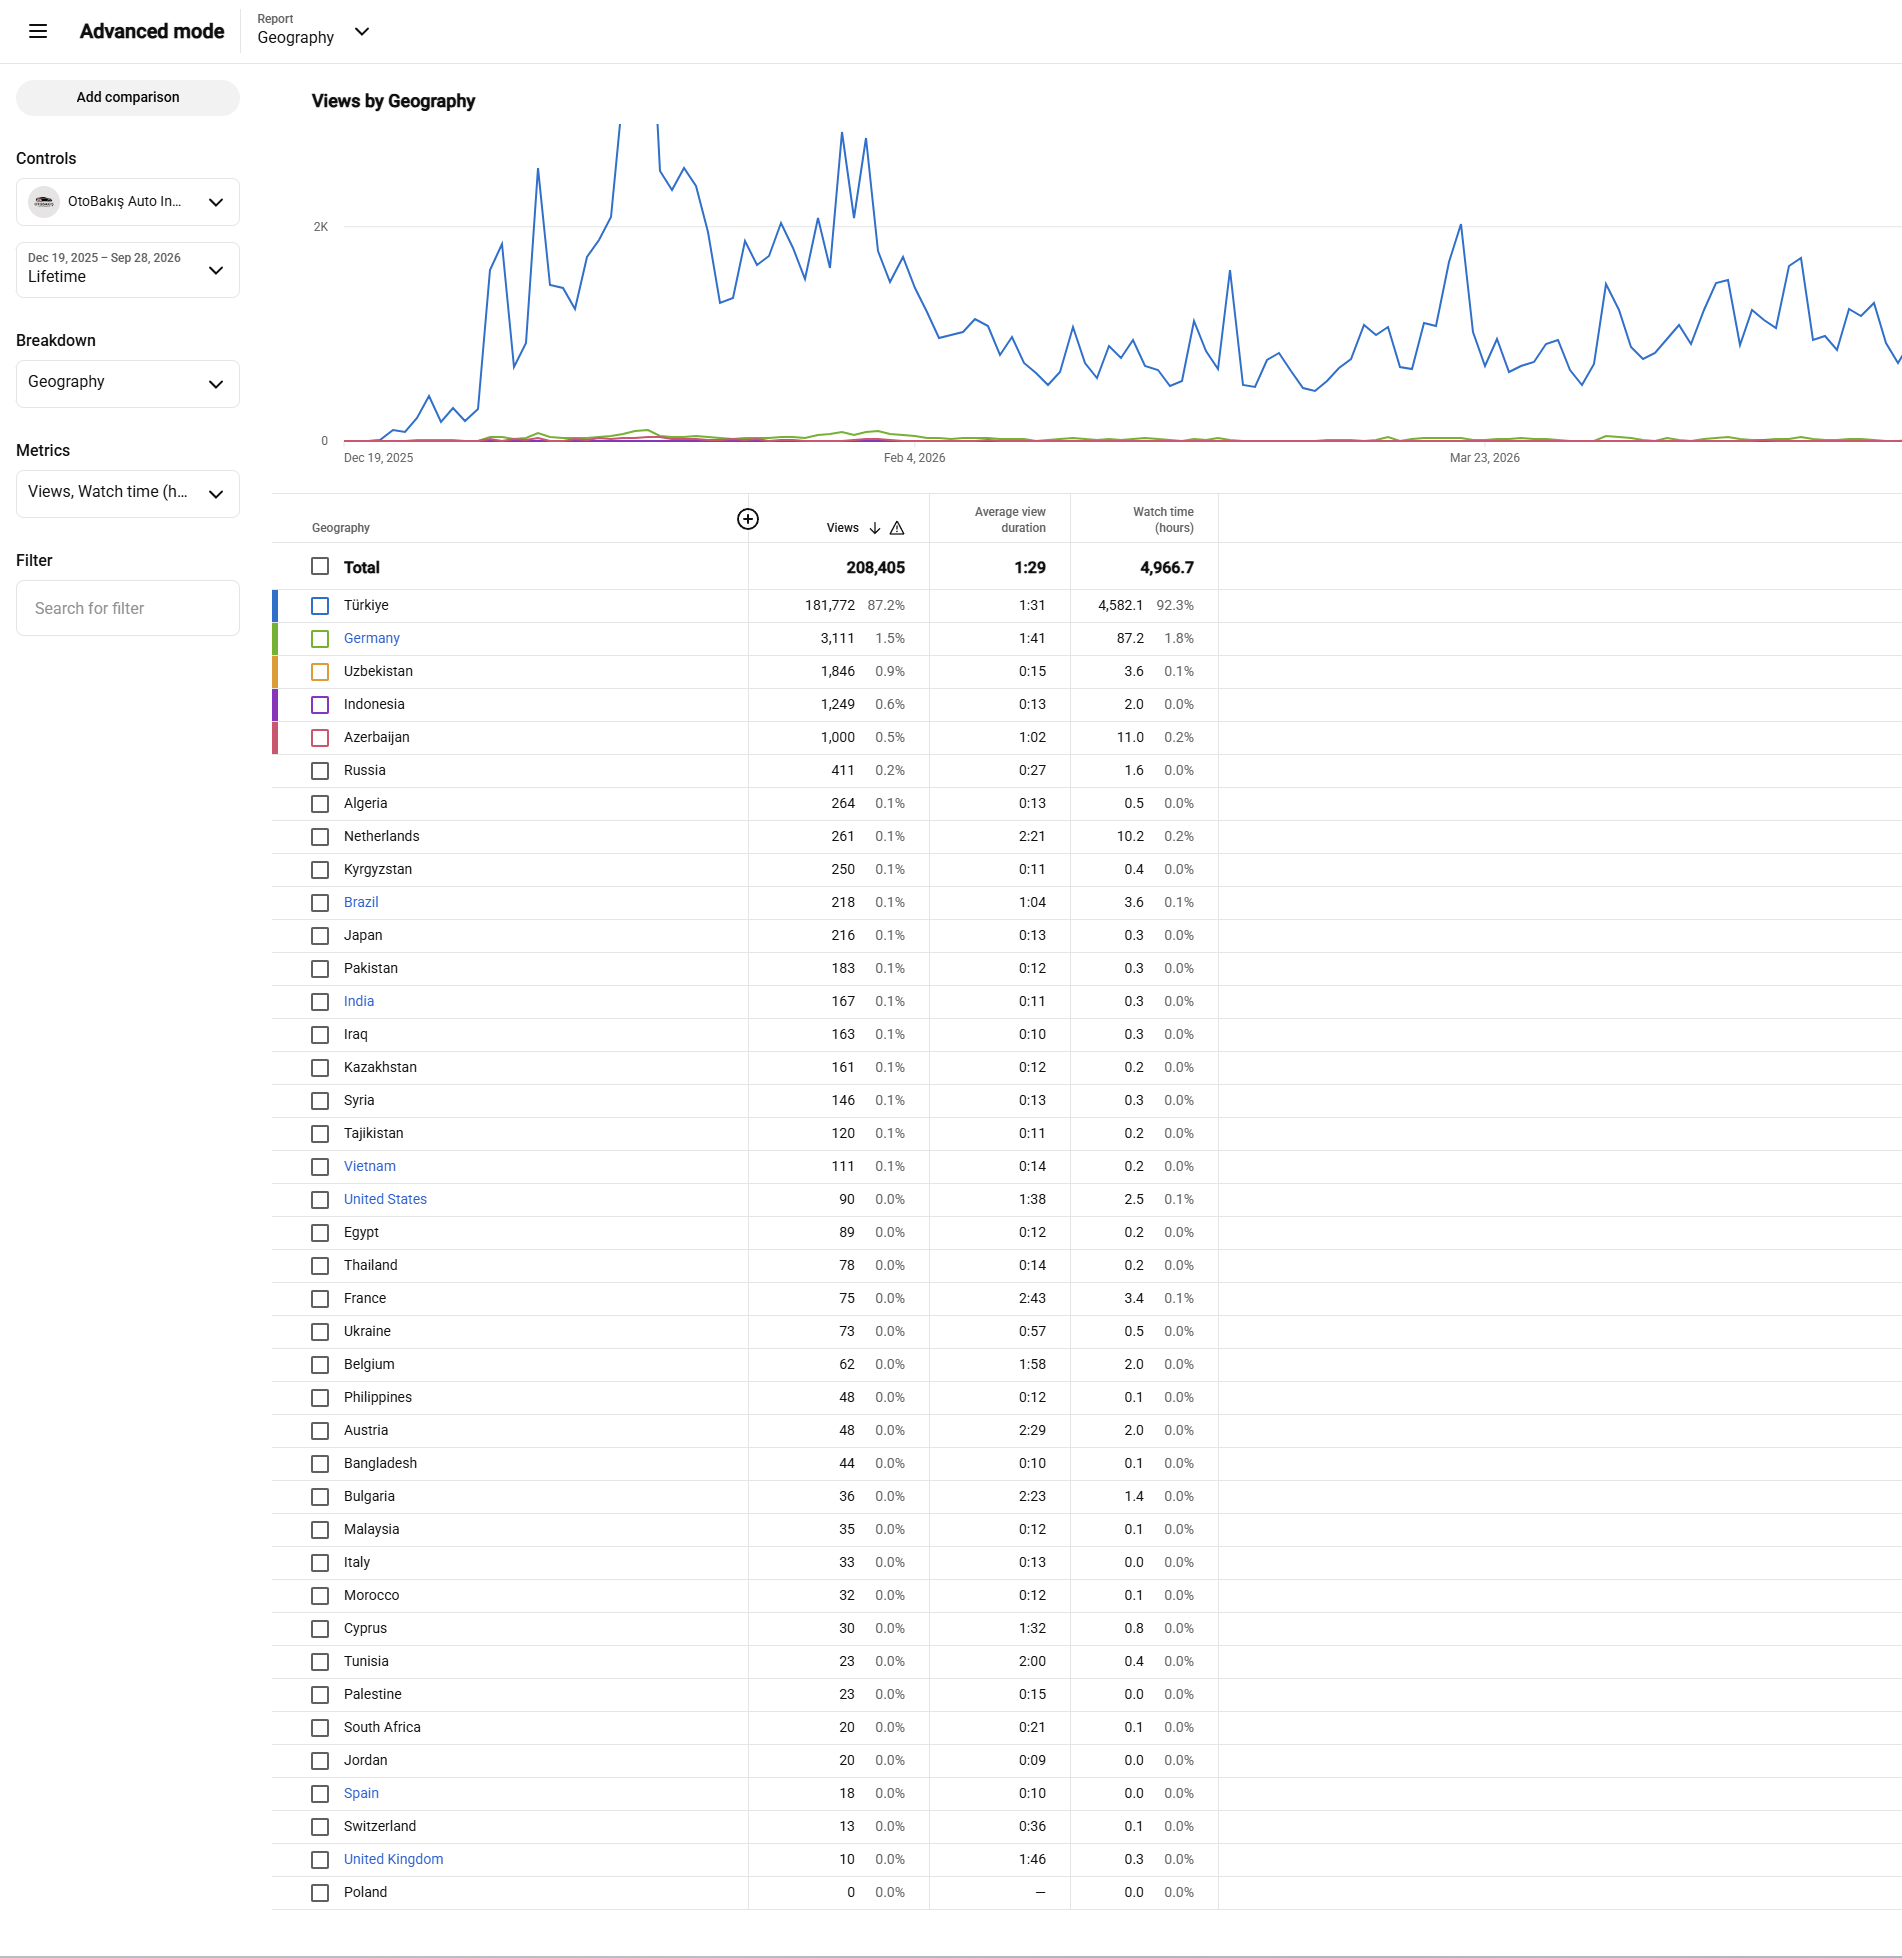Click the Average view duration column header
The width and height of the screenshot is (1902, 1958).
(x=1010, y=520)
